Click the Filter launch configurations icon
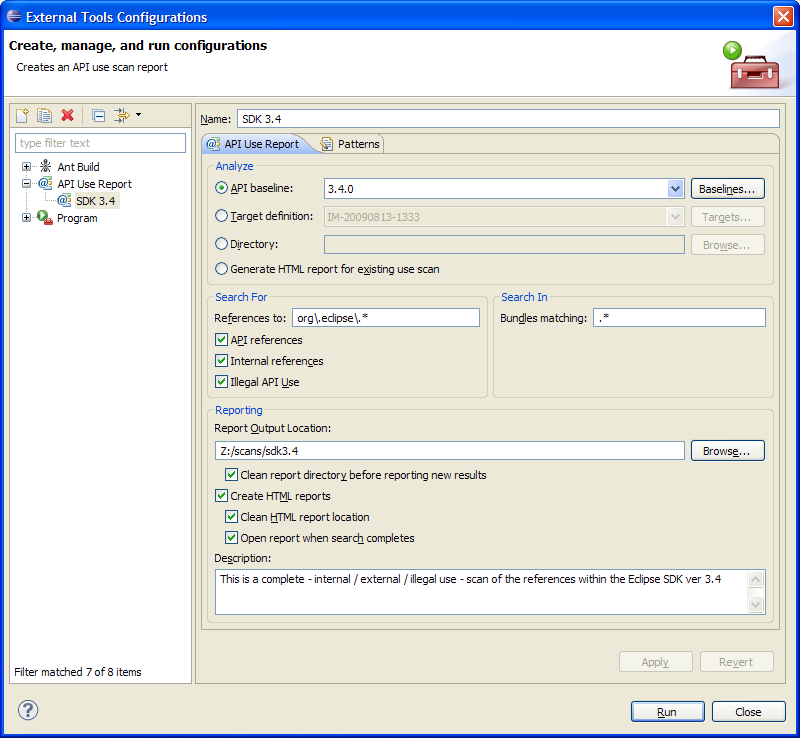 [121, 115]
